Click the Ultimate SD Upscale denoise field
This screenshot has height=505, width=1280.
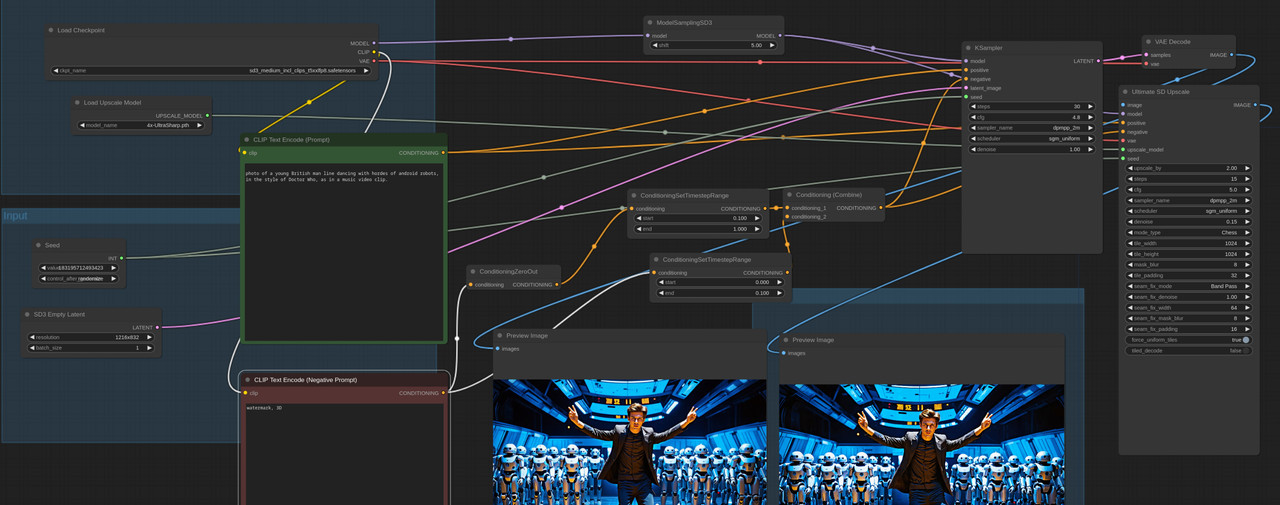[x=1188, y=222]
